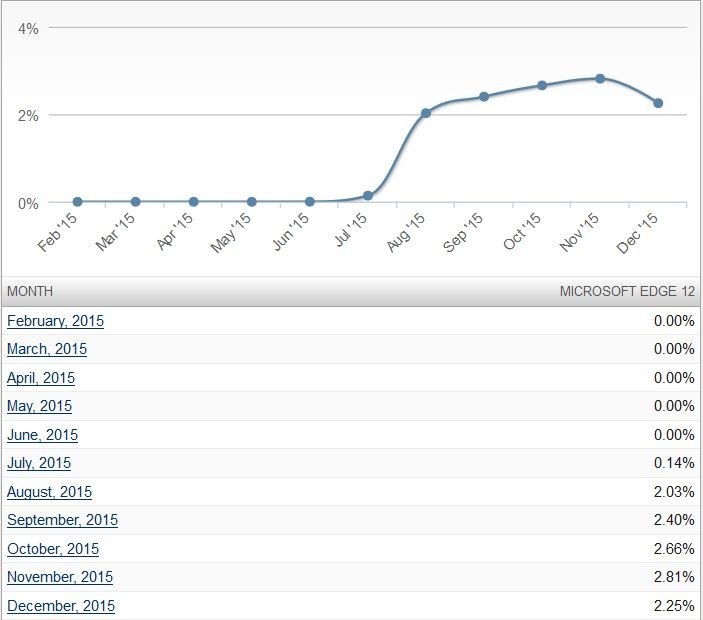703x620 pixels.
Task: Click the Feb '15 chart data point
Action: [77, 202]
